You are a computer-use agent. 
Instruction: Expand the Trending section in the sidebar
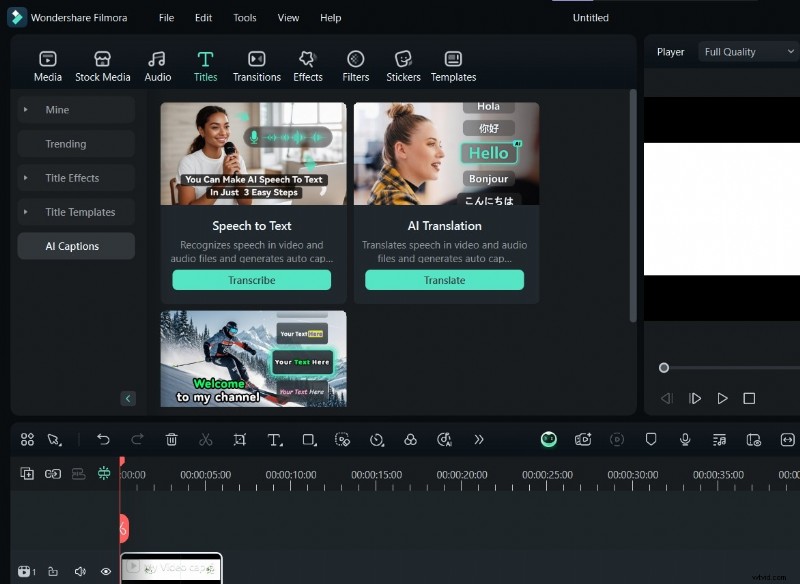point(75,143)
